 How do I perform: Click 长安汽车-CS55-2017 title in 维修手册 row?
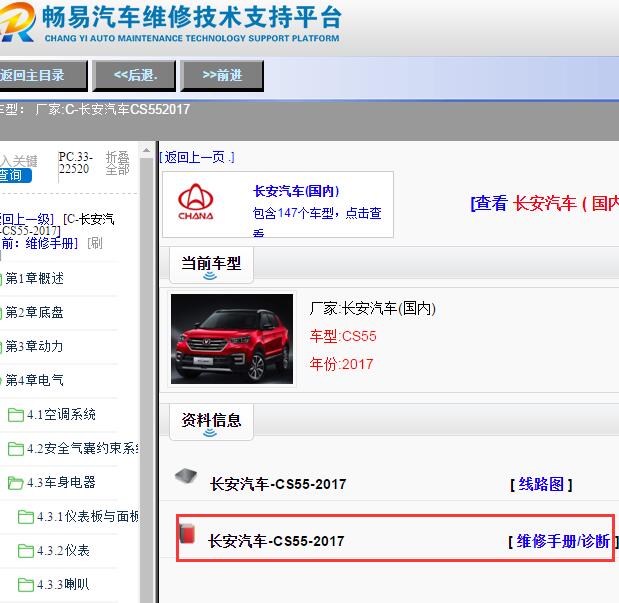276,541
